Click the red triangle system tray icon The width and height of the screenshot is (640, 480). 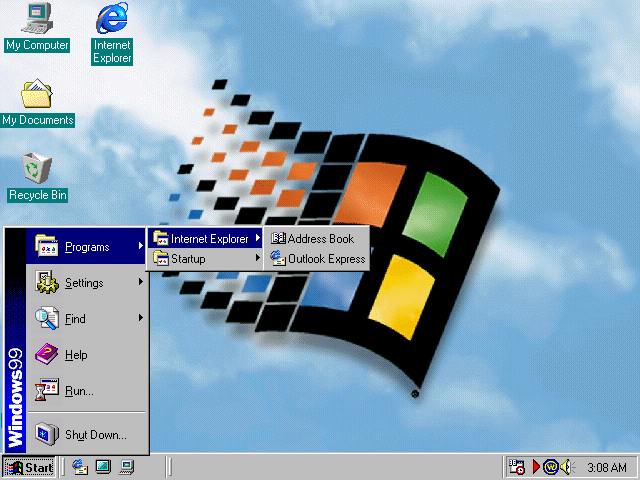536,467
